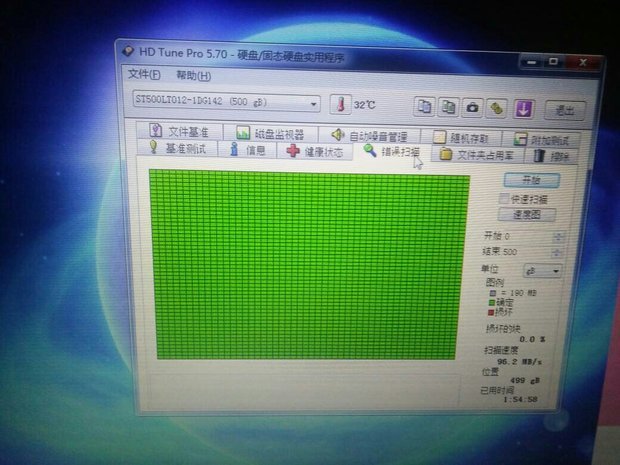Click the blue 190 MB legend swatch
Screen dimensions: 620x465
(492, 293)
